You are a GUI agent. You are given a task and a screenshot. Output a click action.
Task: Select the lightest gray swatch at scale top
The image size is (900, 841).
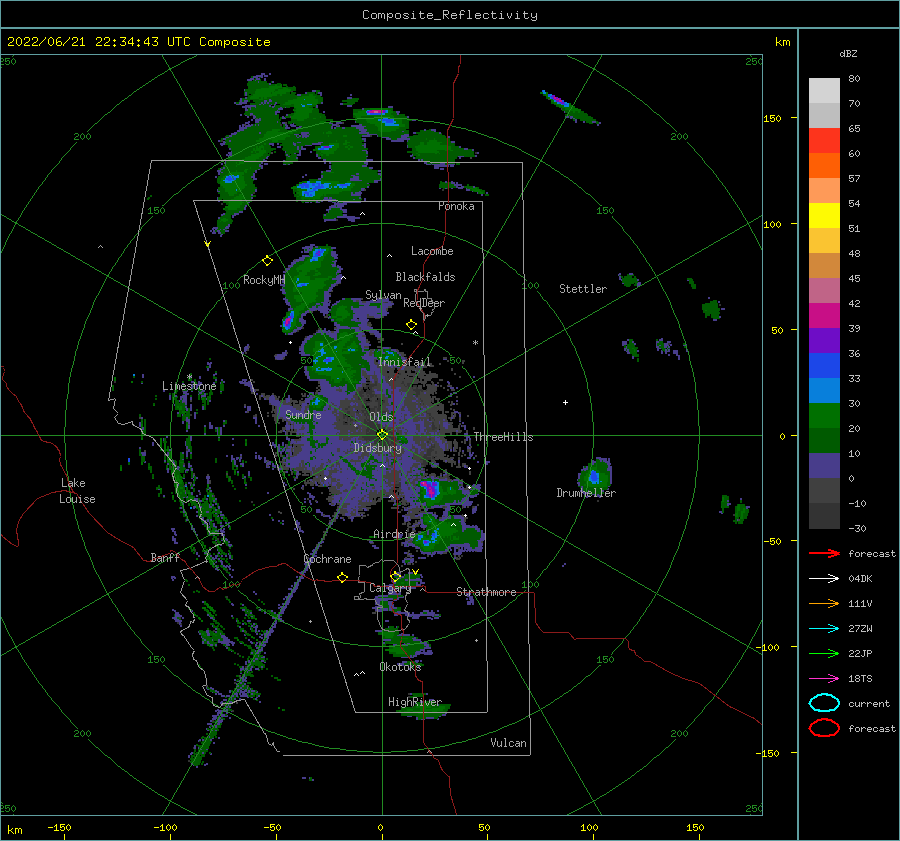[x=824, y=90]
